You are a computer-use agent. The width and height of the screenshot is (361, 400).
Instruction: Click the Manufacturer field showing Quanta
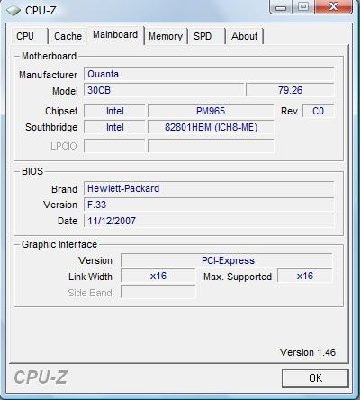pos(209,74)
